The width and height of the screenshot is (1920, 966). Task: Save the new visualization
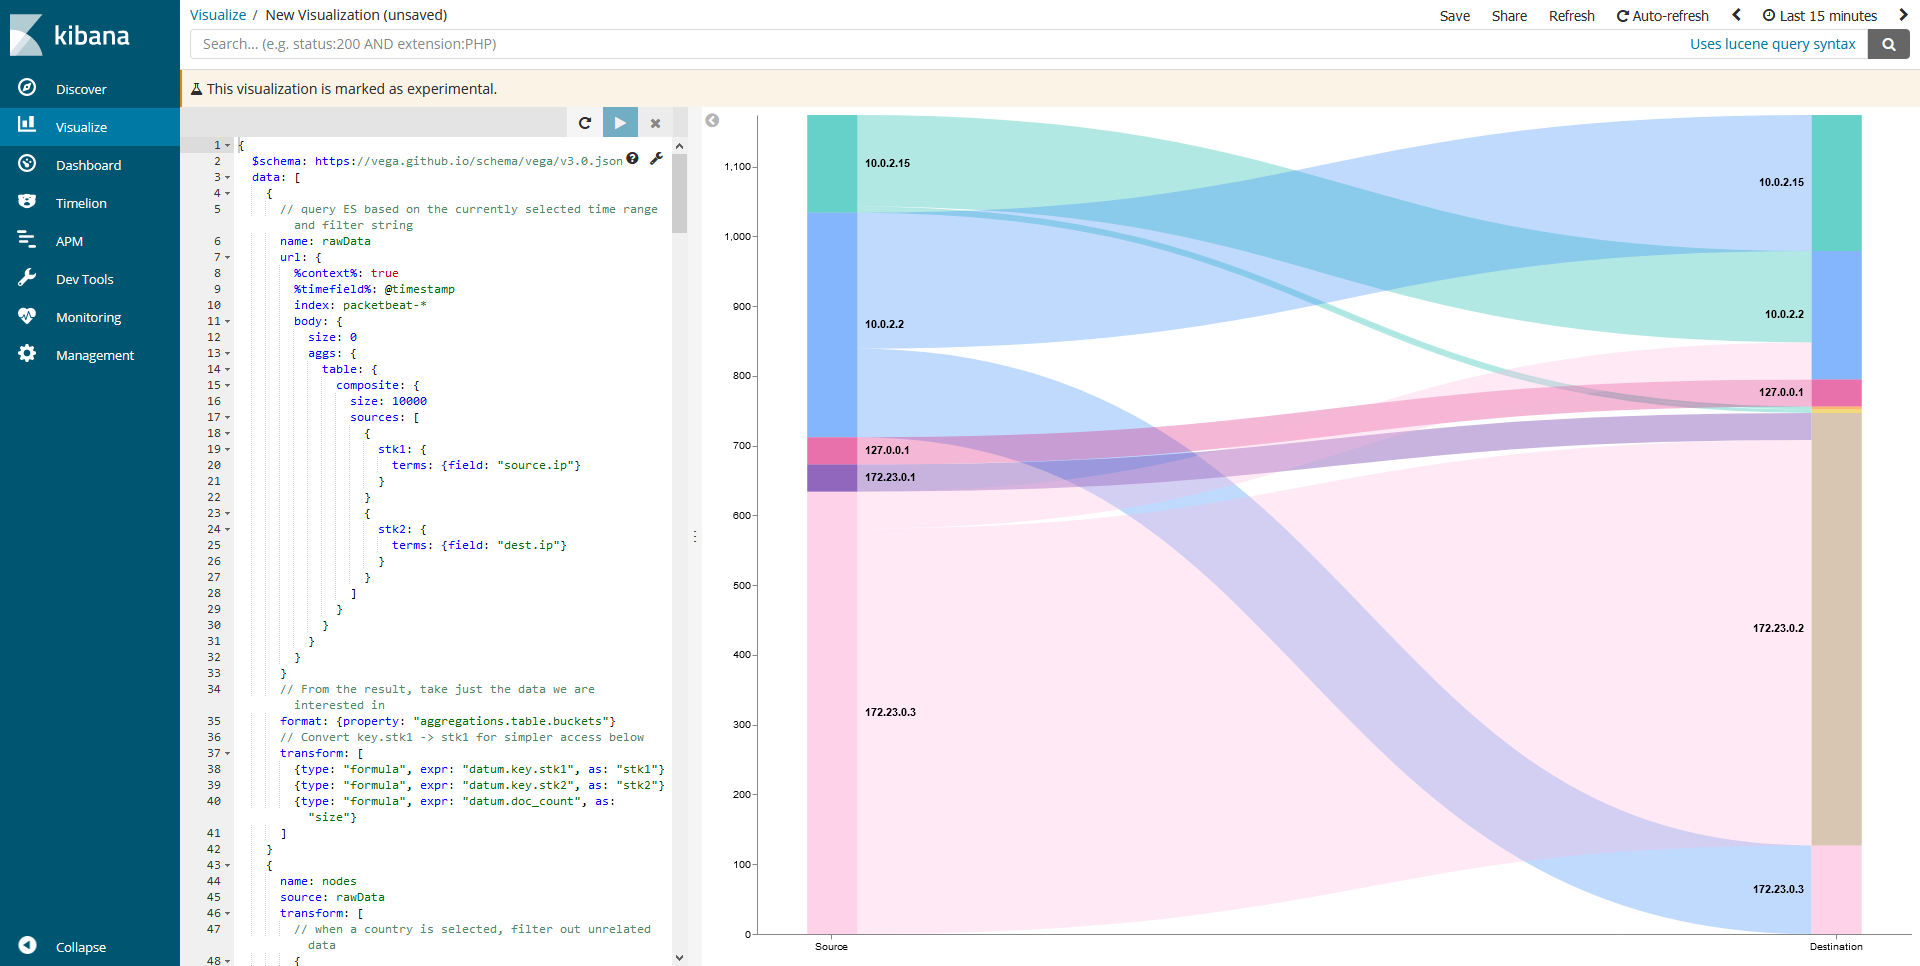pos(1454,15)
